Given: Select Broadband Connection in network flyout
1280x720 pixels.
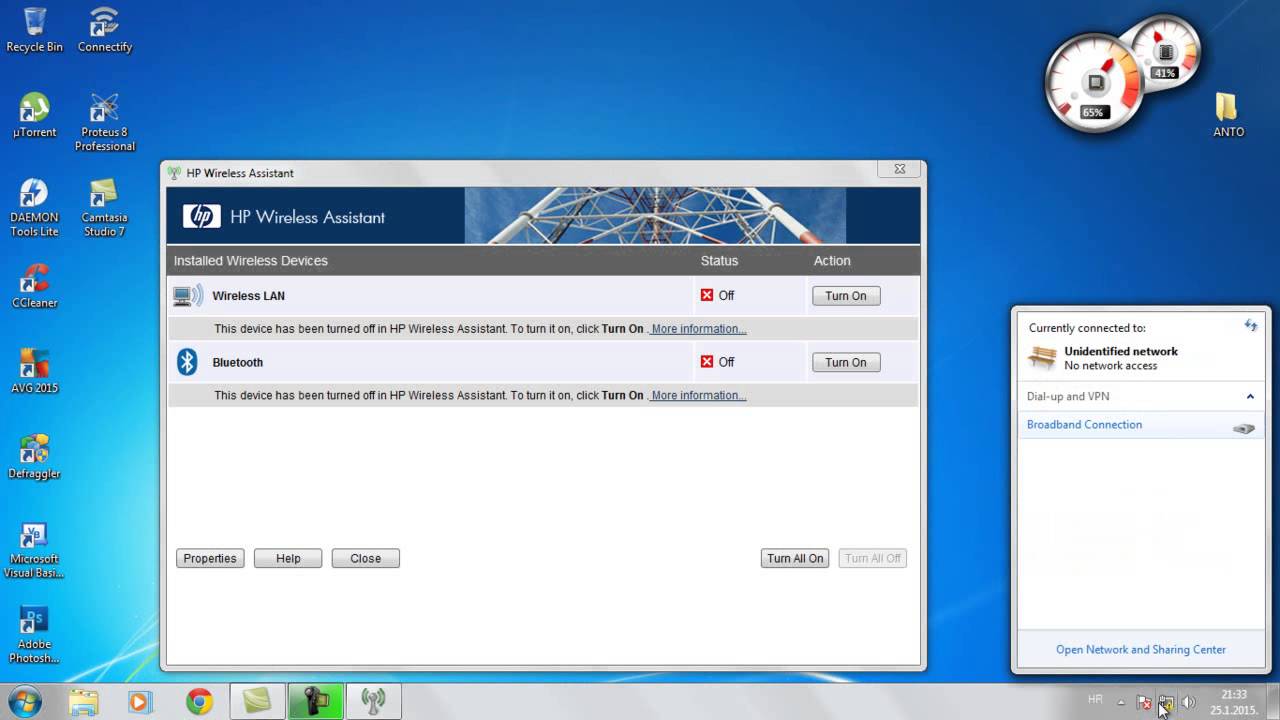Looking at the screenshot, I should point(1140,425).
